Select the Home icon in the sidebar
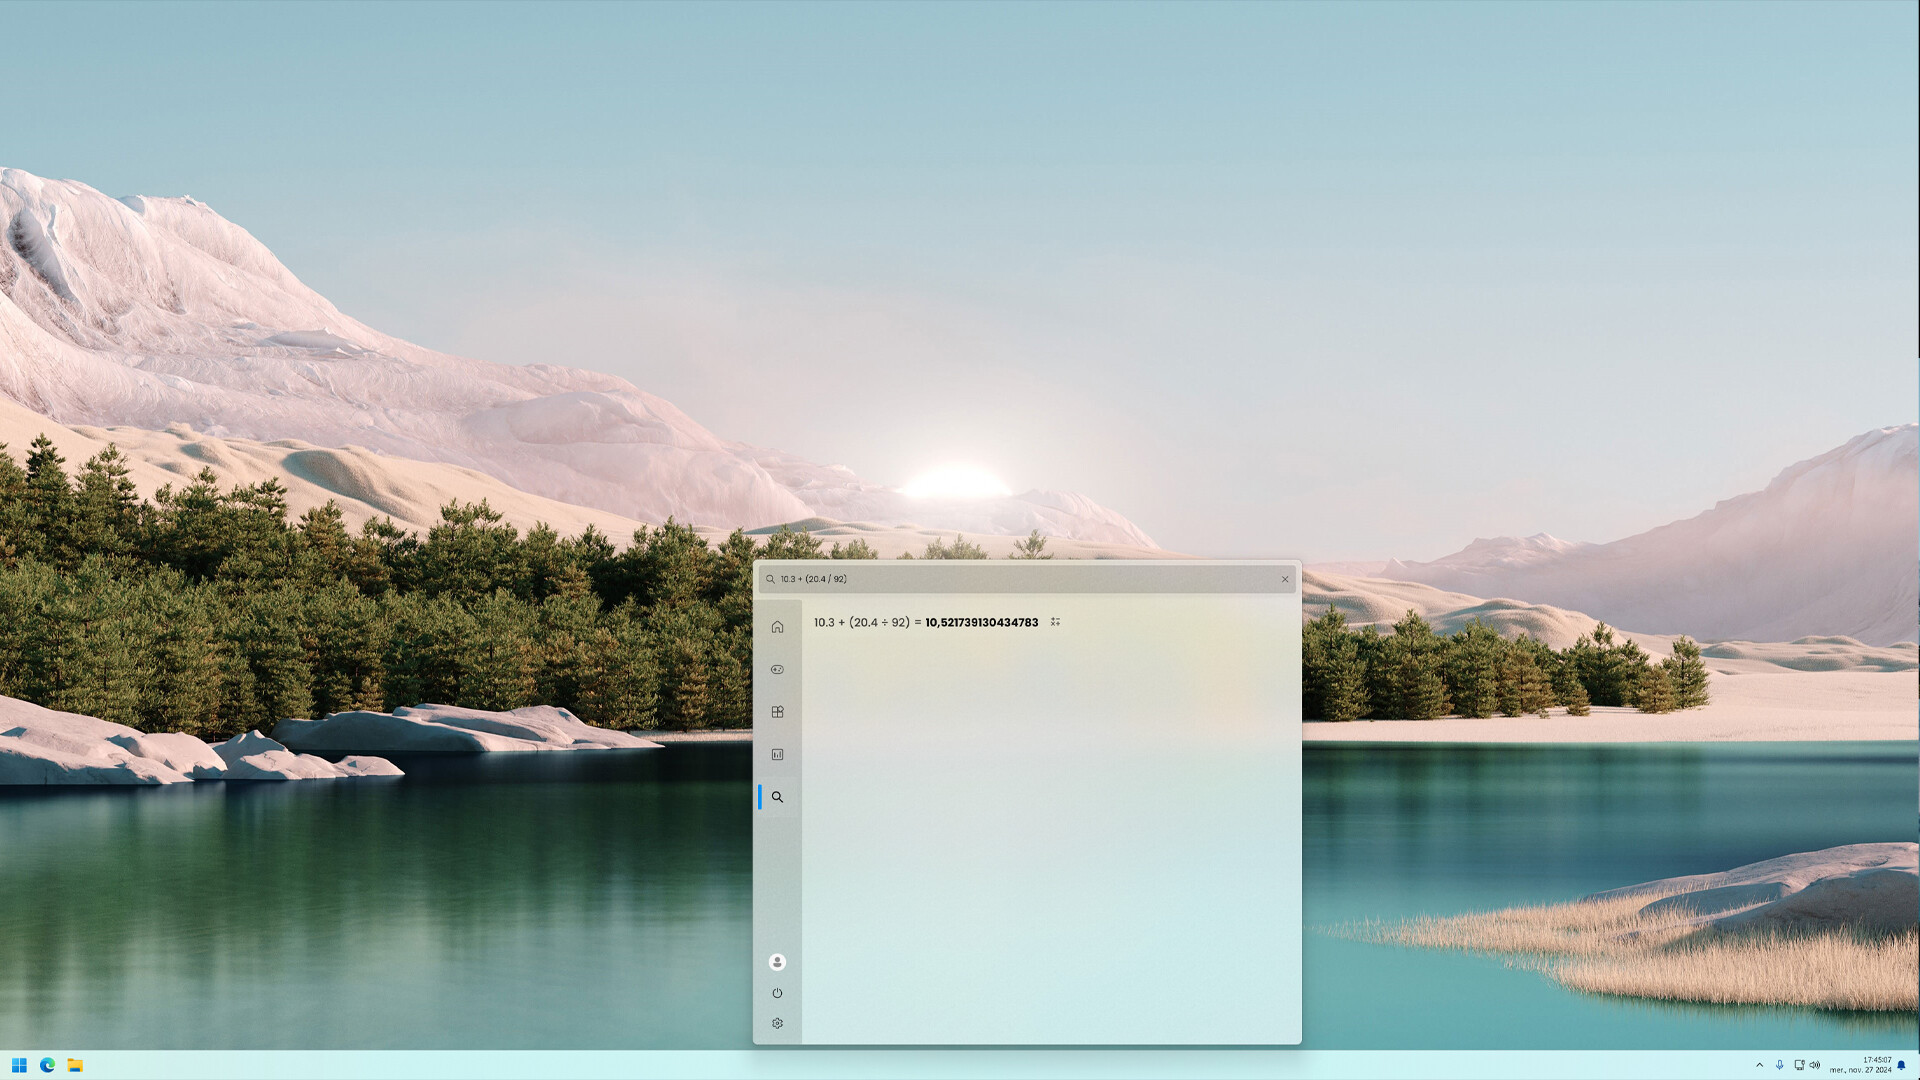 (x=777, y=626)
